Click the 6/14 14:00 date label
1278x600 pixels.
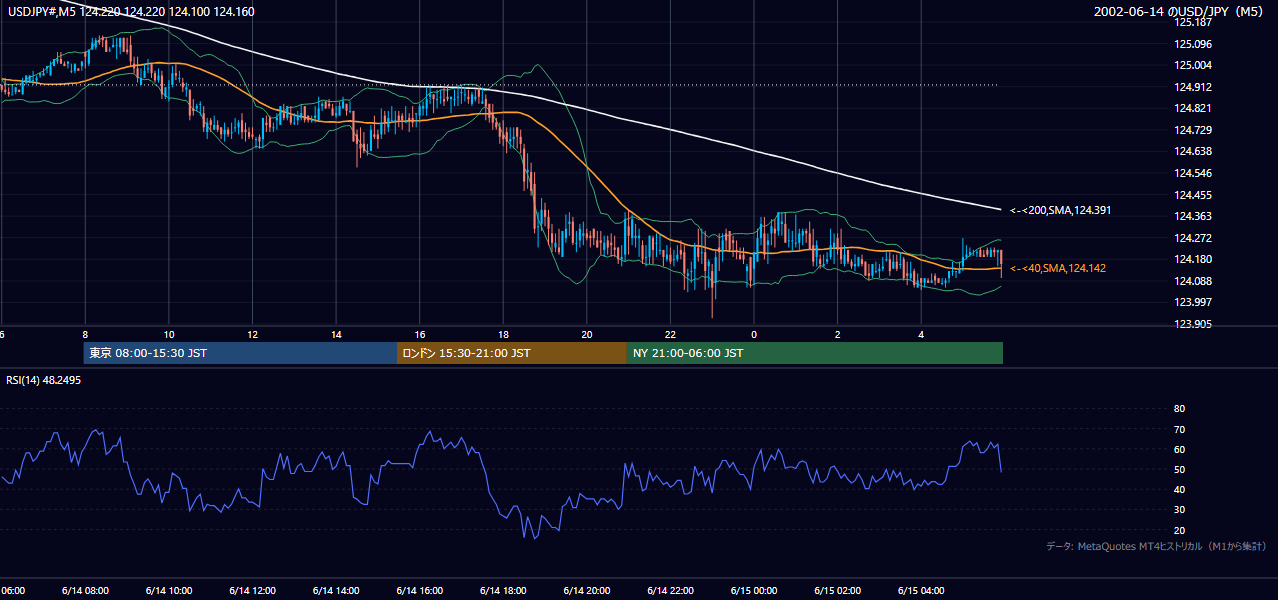click(x=336, y=590)
